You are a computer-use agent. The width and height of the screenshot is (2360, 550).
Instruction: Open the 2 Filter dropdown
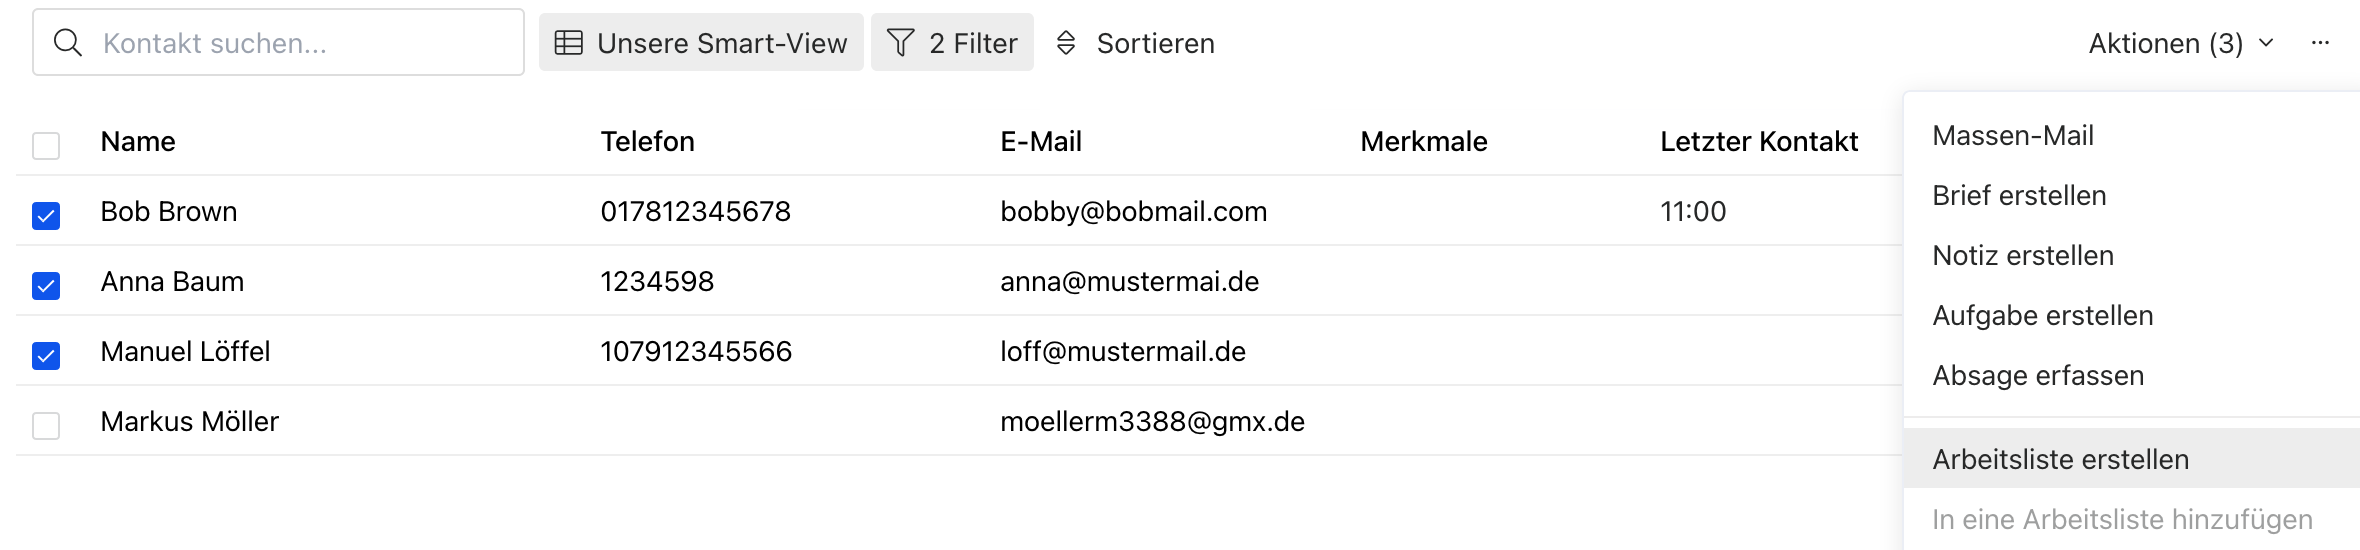(952, 43)
